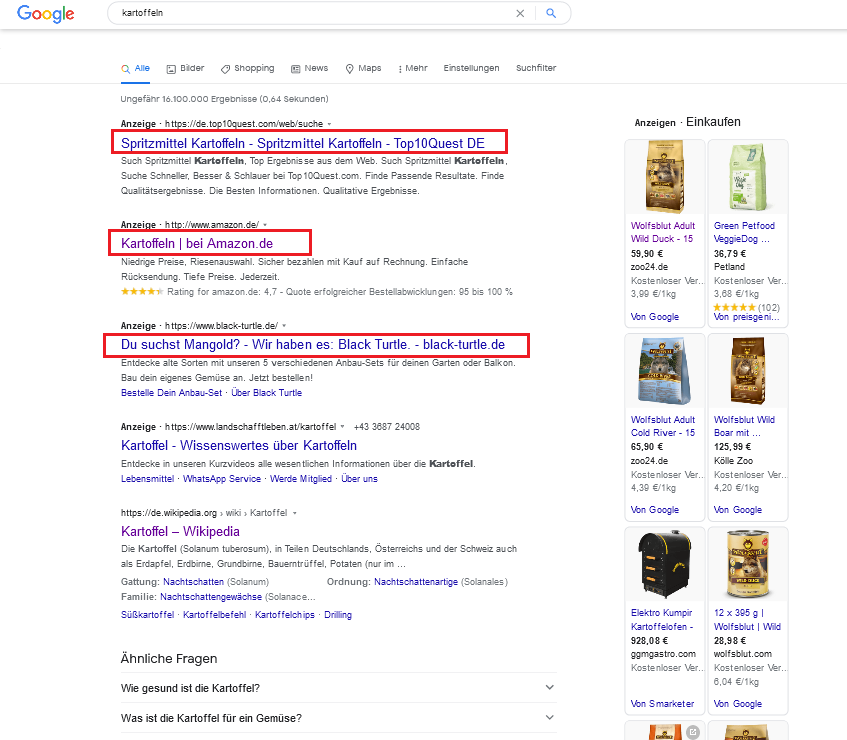Click Wolfsblut Wild Boar product image
Image resolution: width=847 pixels, height=740 pixels.
click(748, 371)
